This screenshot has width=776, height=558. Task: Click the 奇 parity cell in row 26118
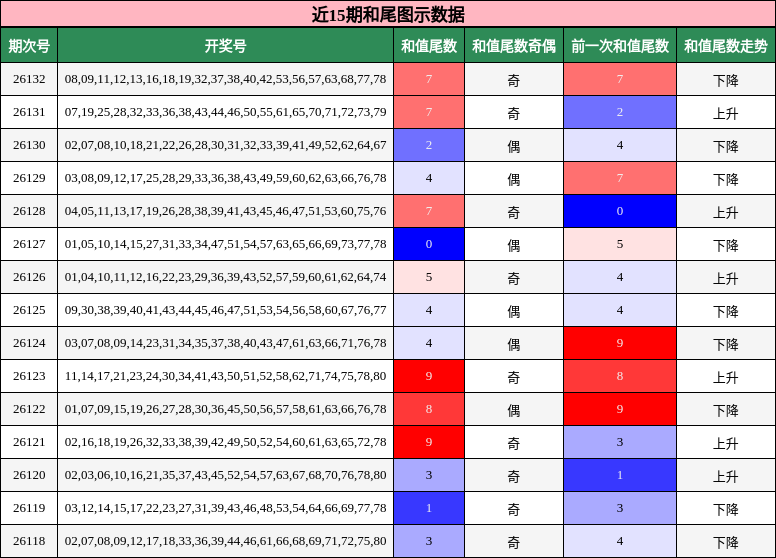(514, 541)
